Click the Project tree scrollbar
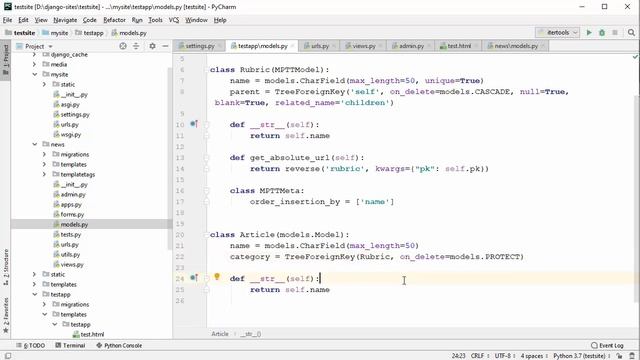This screenshot has width=640, height=360. point(170,157)
